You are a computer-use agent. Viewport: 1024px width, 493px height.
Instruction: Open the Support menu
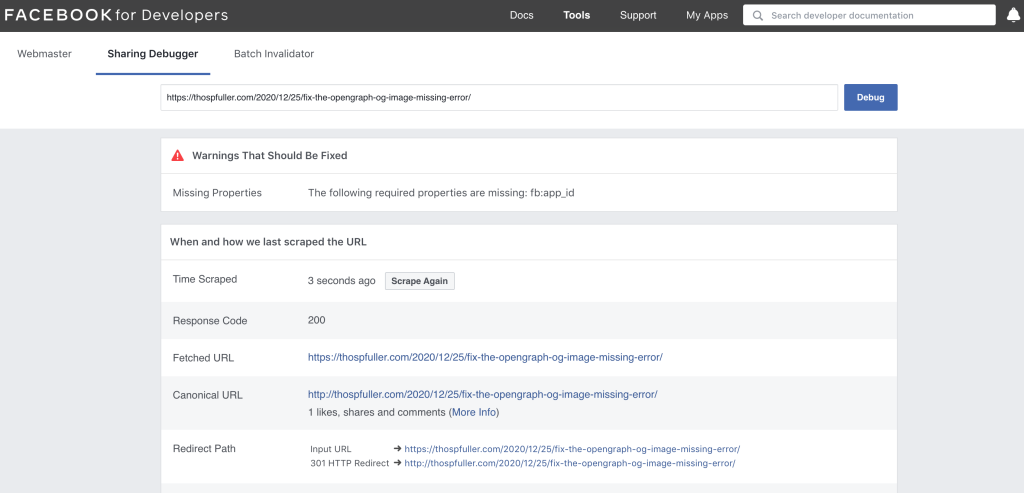[638, 15]
